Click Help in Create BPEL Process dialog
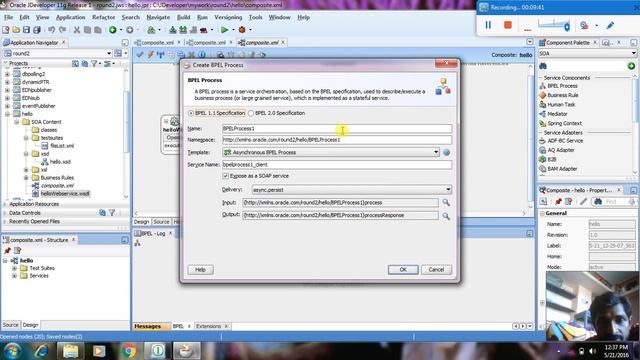The width and height of the screenshot is (640, 360). click(200, 270)
